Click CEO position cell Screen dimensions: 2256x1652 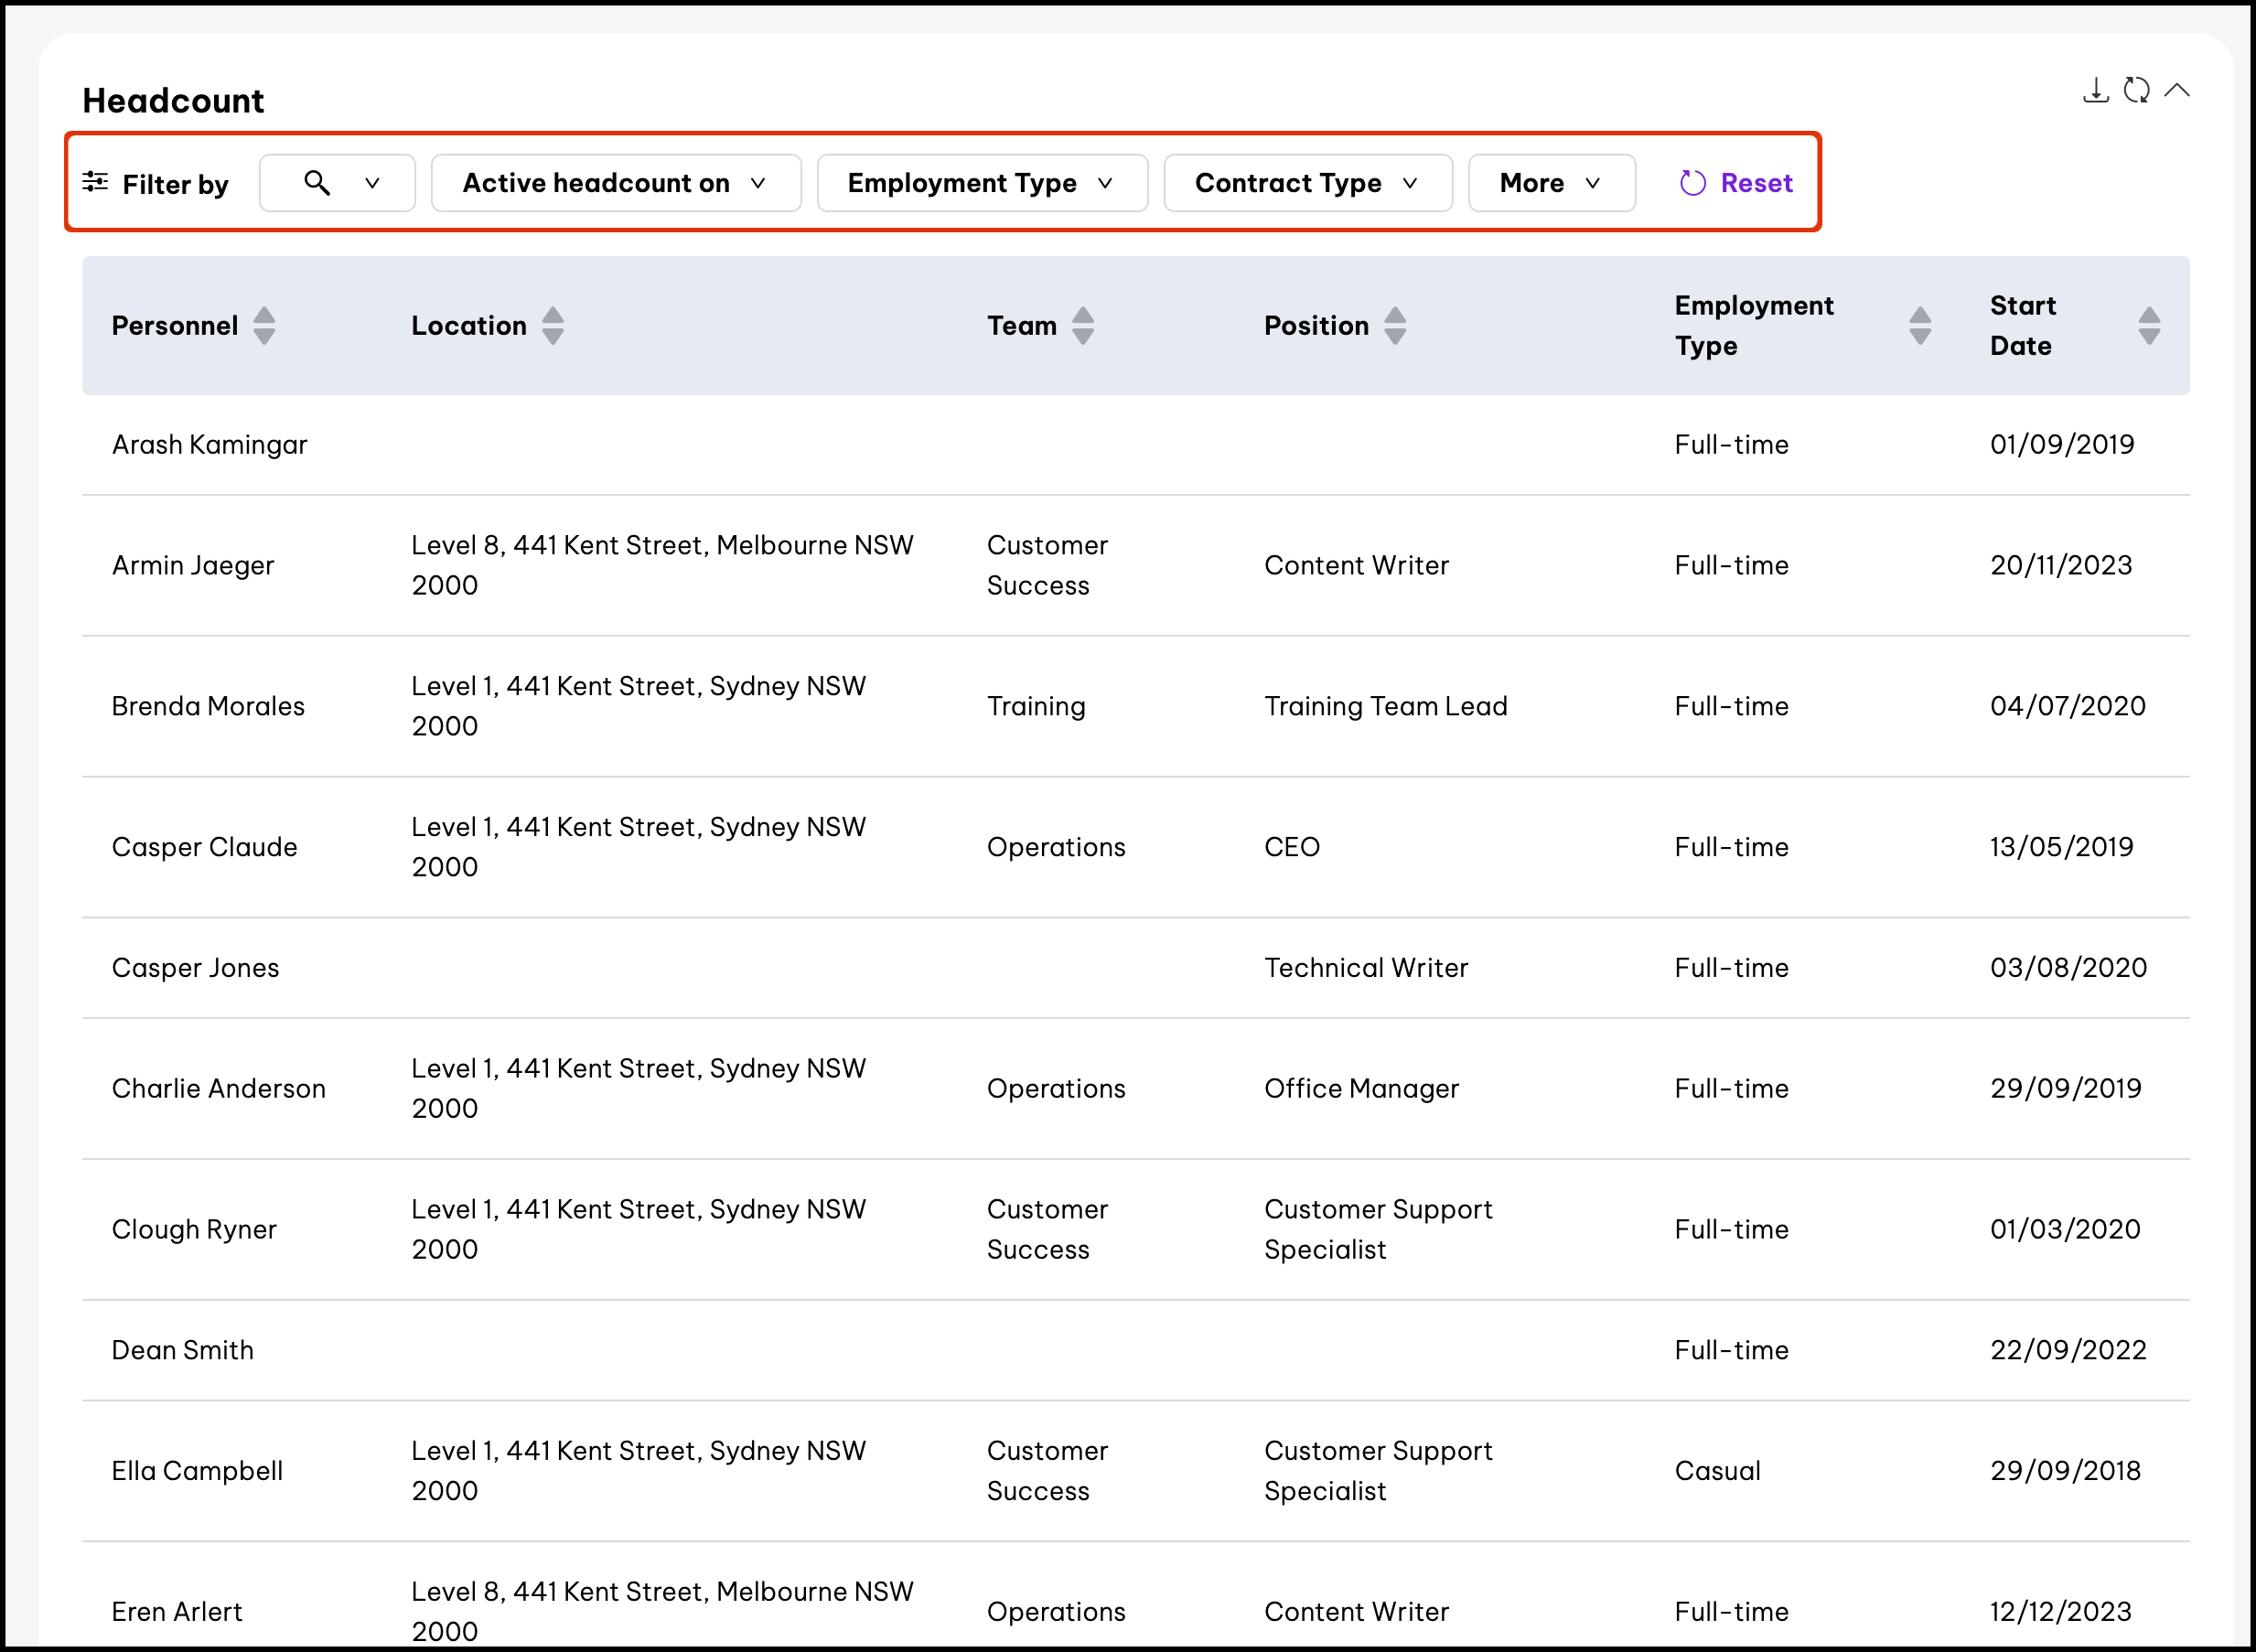point(1292,847)
